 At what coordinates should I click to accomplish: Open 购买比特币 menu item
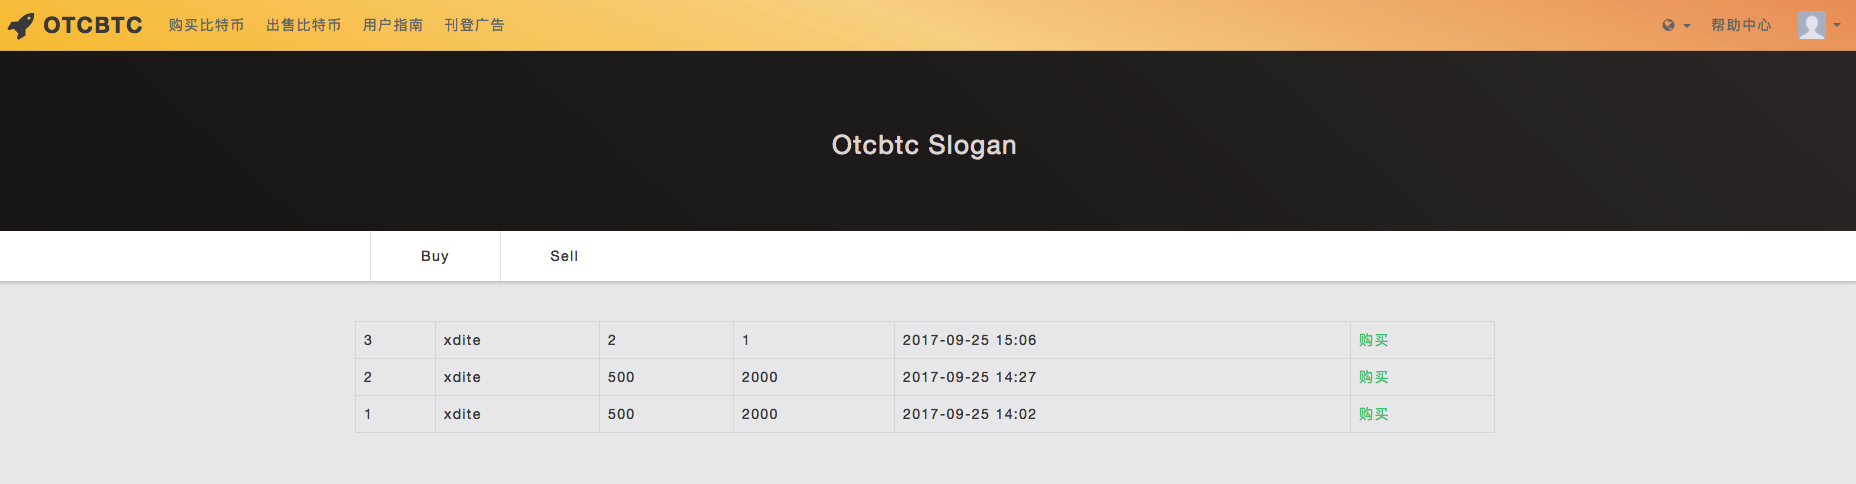pos(206,25)
